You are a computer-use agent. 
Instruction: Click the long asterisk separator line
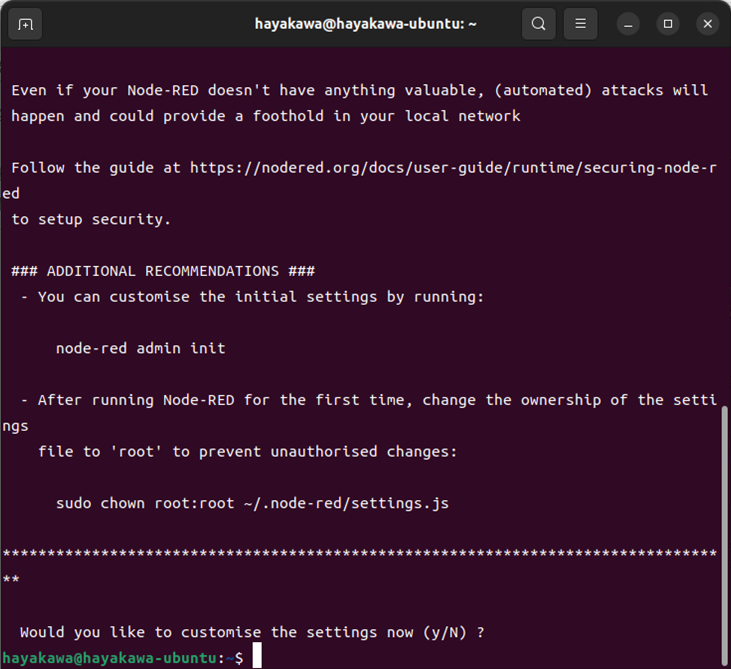[360, 554]
